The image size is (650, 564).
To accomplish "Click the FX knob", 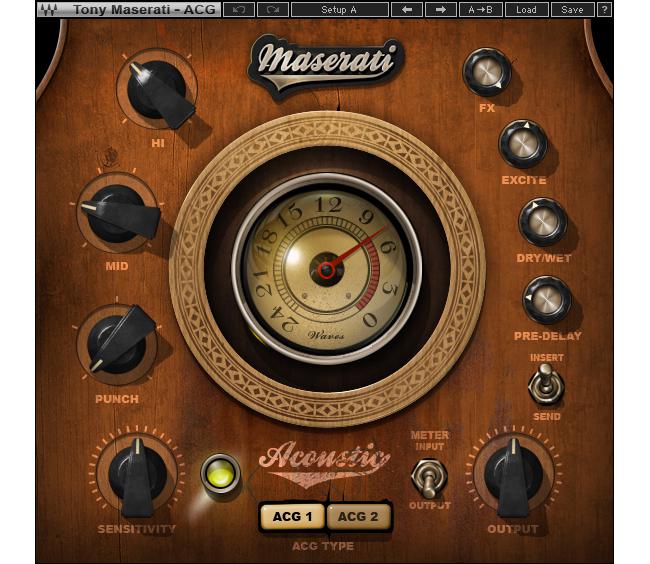I will (487, 72).
